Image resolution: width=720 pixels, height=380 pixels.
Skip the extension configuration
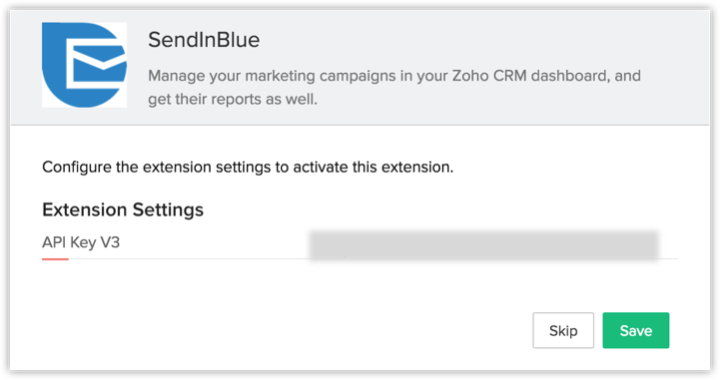(563, 330)
